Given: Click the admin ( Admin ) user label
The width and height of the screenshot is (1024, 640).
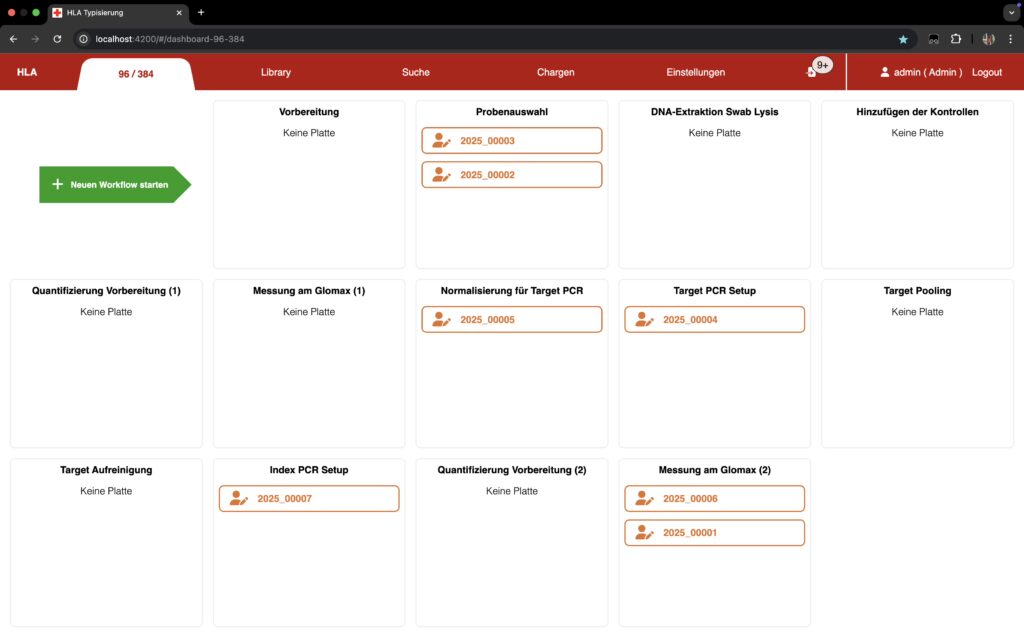Looking at the screenshot, I should click(x=927, y=72).
